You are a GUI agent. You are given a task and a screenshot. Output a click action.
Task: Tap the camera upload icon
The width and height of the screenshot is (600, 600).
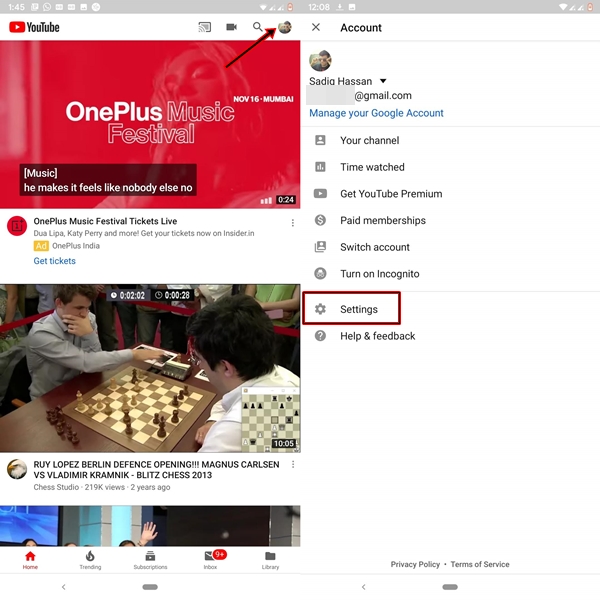point(232,27)
